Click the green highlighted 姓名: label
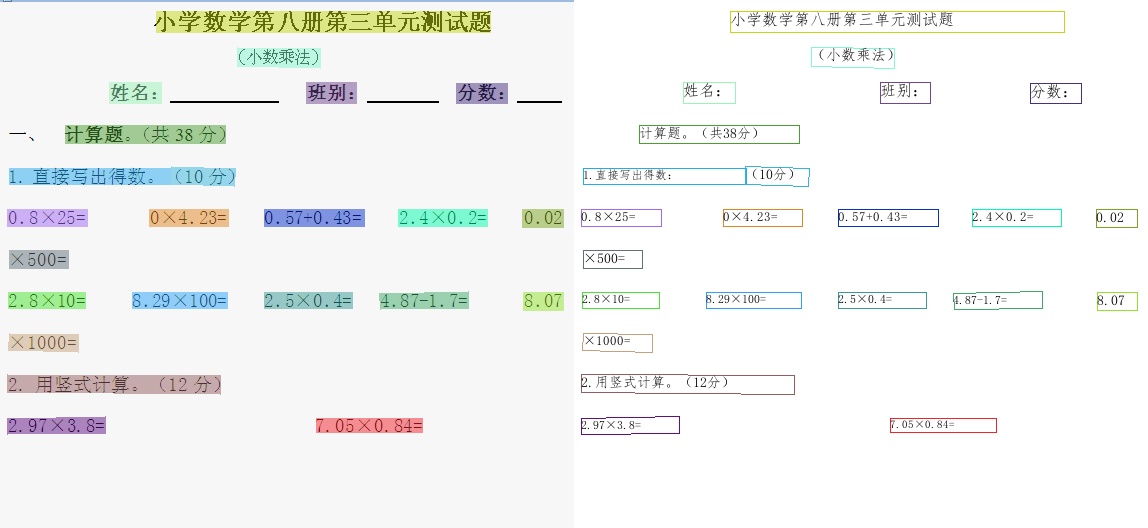 136,93
